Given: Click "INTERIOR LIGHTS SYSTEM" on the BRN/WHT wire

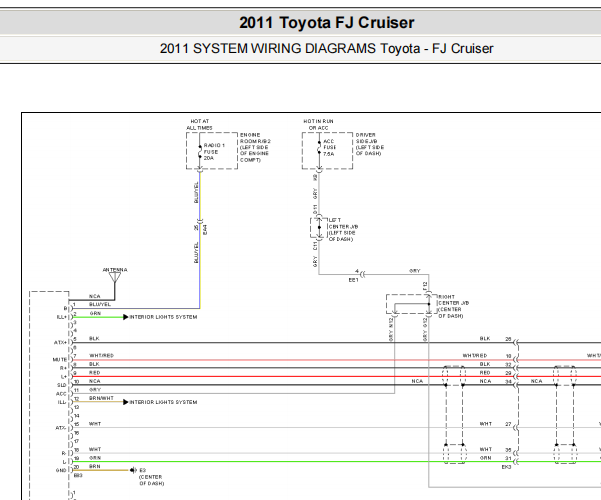Looking at the screenshot, I should 163,402.
